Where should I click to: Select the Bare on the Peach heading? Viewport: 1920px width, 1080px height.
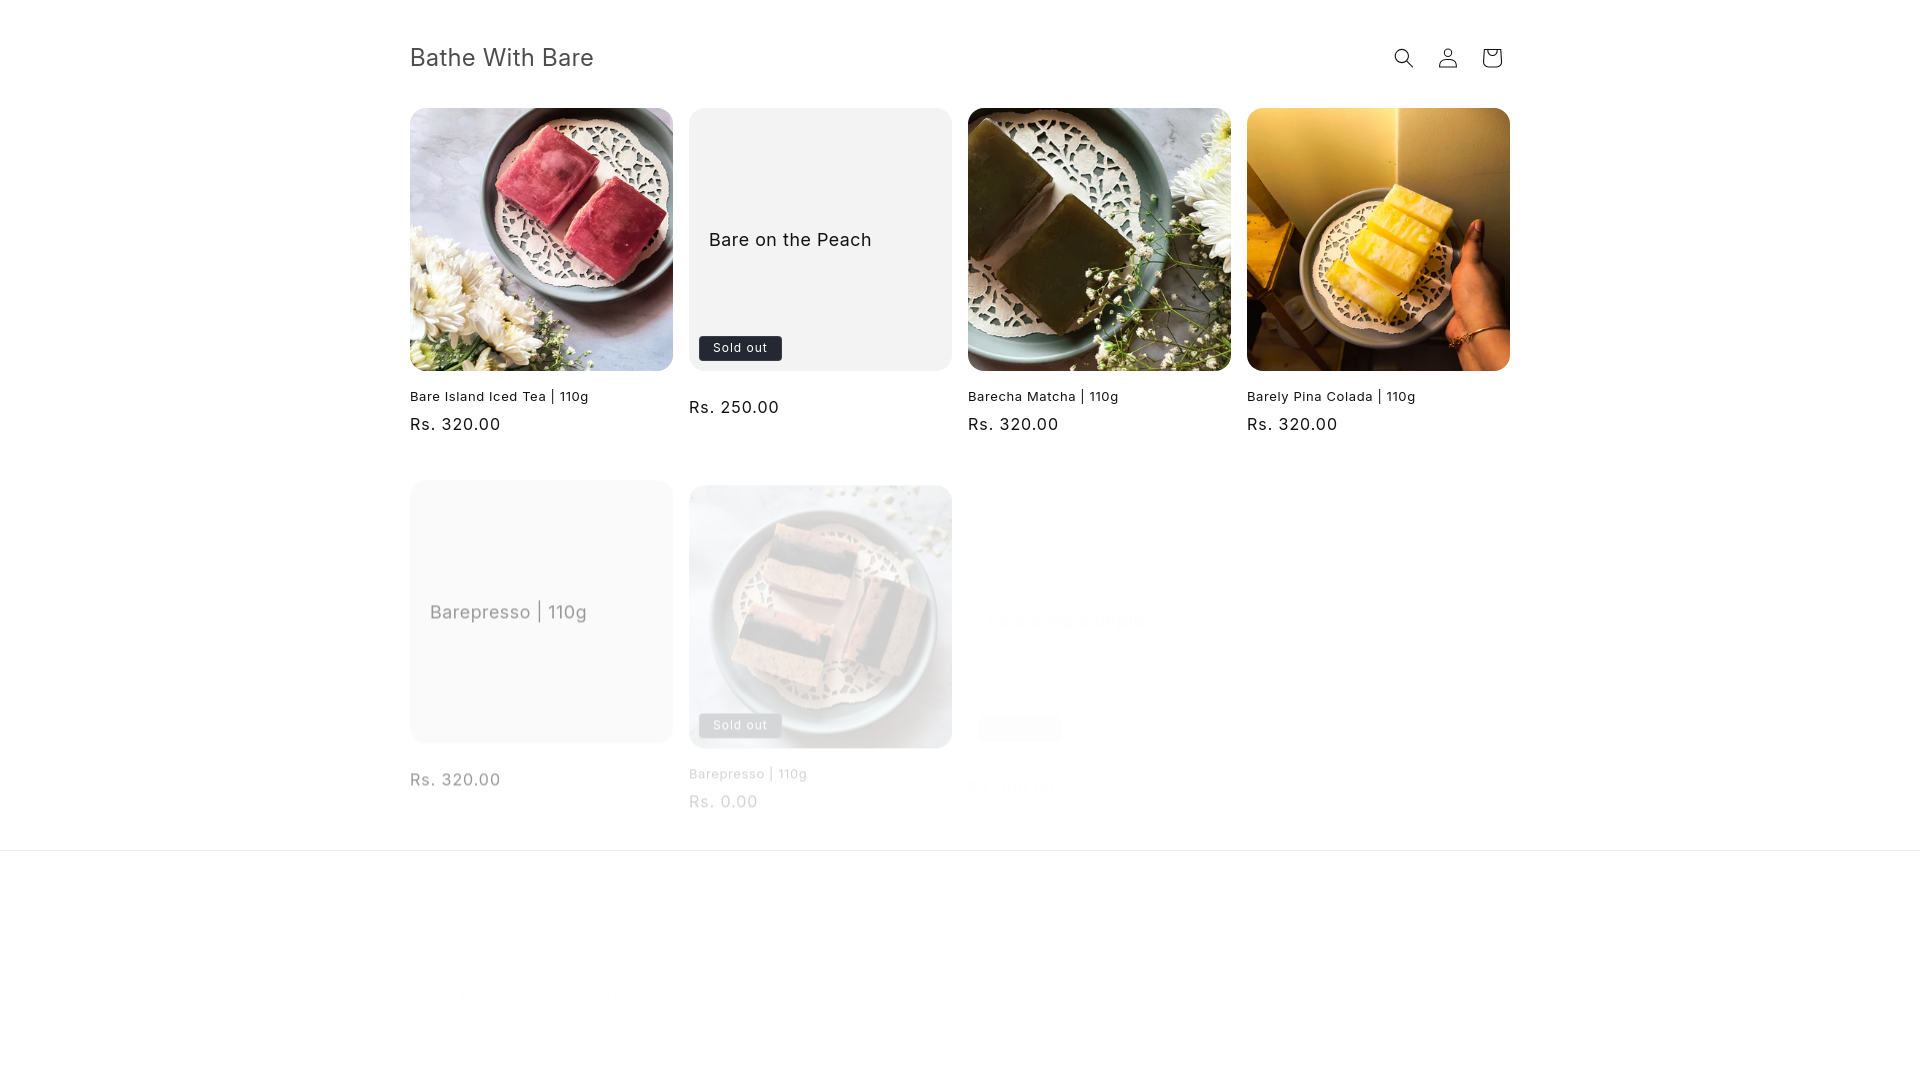pyautogui.click(x=790, y=240)
